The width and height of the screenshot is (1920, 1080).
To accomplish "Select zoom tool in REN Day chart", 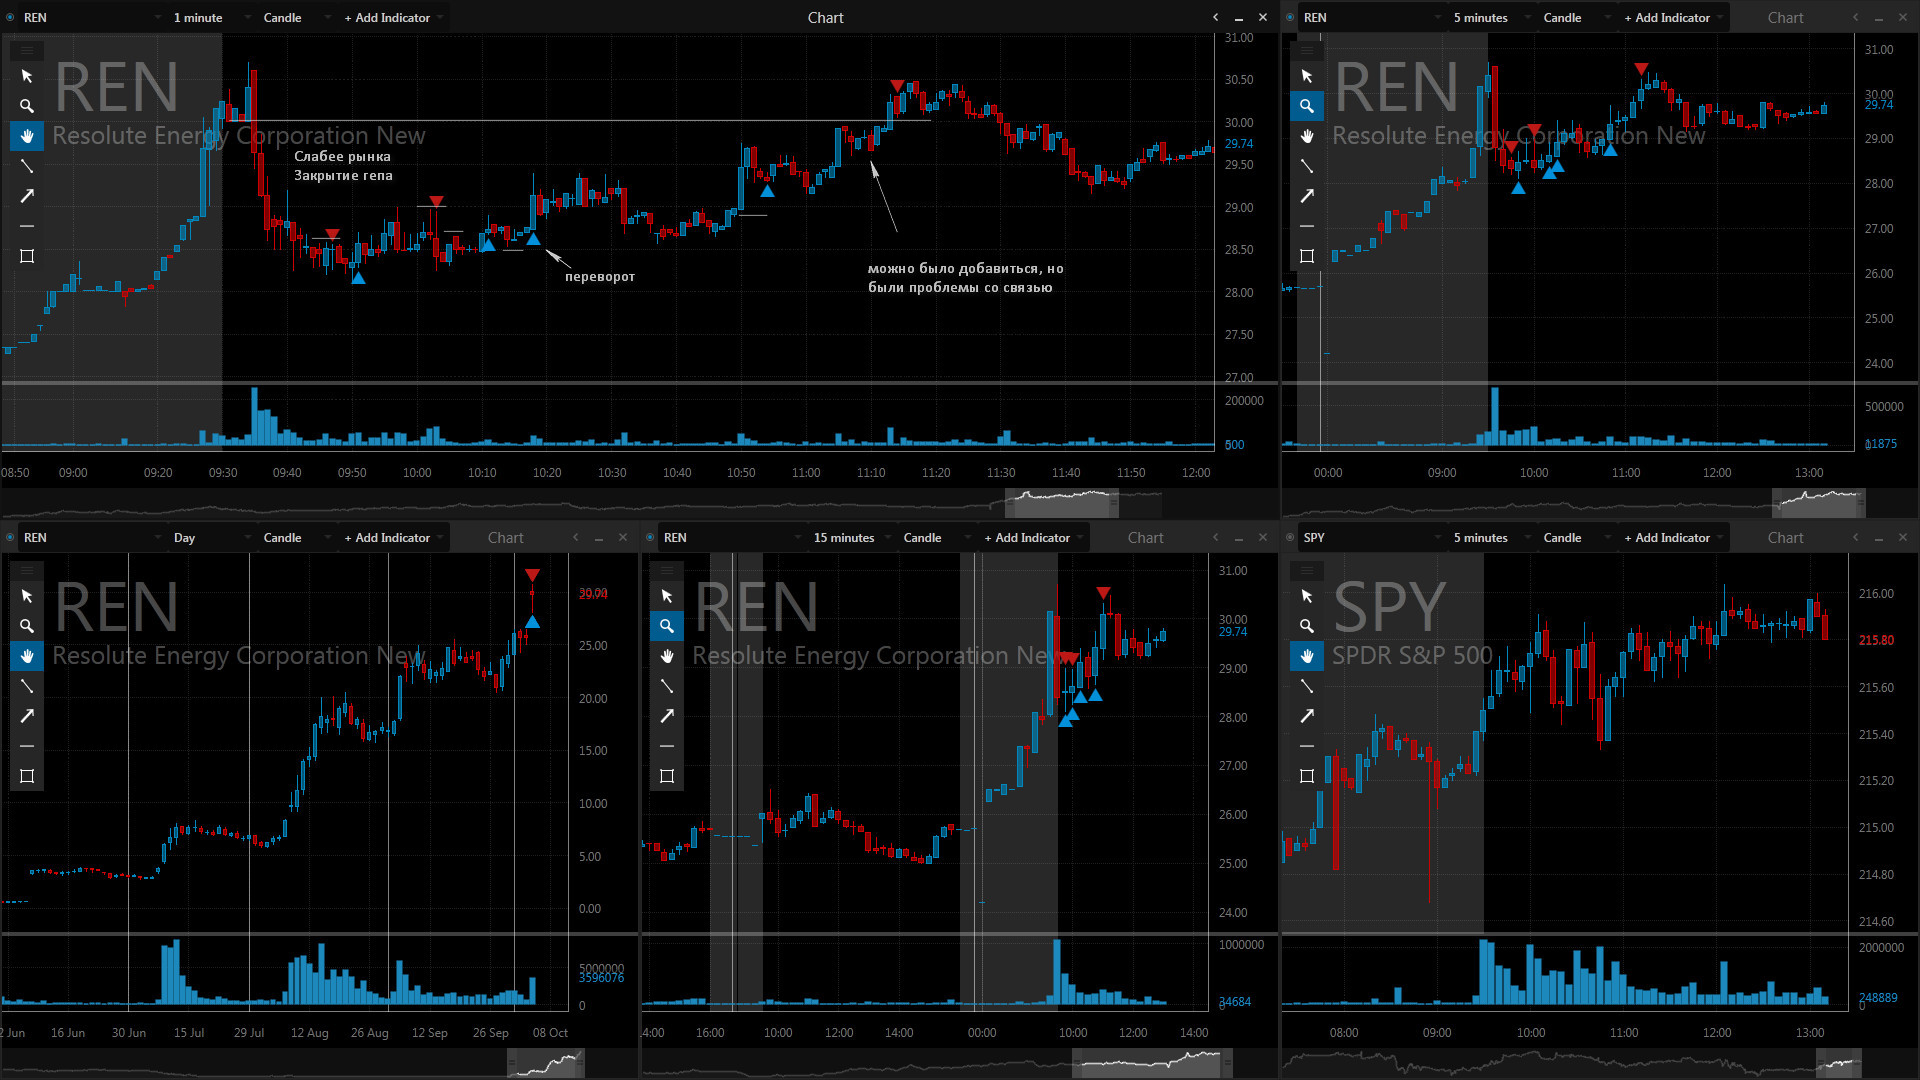I will [27, 626].
